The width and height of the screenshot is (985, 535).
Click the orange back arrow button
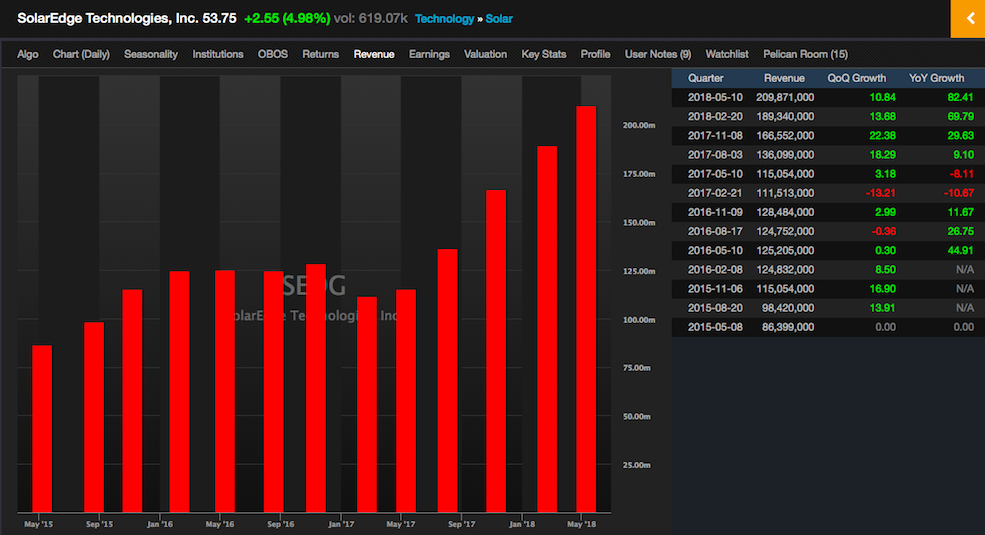tap(968, 19)
